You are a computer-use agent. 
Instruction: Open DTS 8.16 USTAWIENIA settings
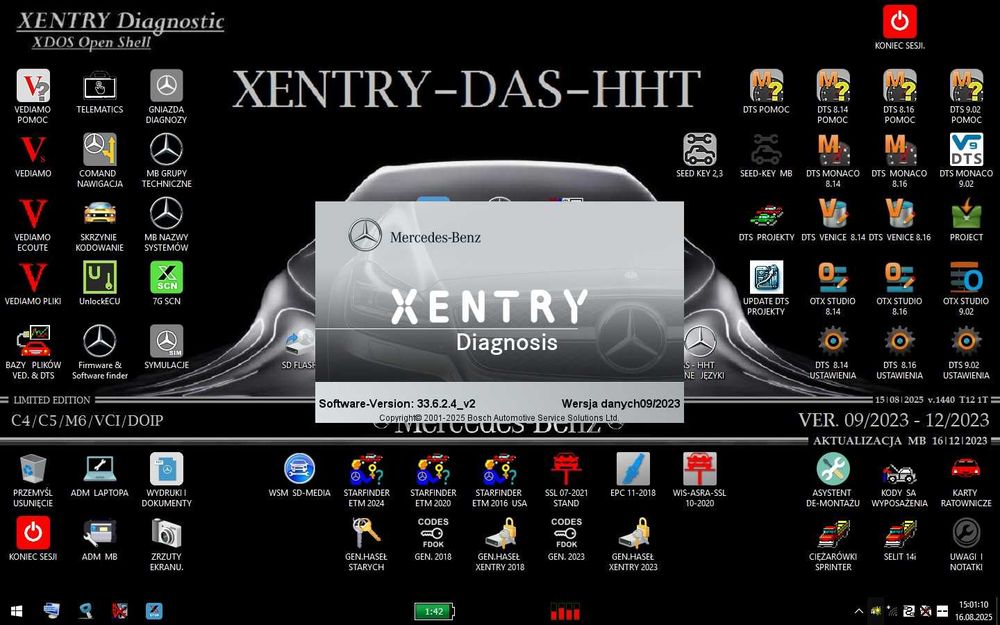point(900,341)
